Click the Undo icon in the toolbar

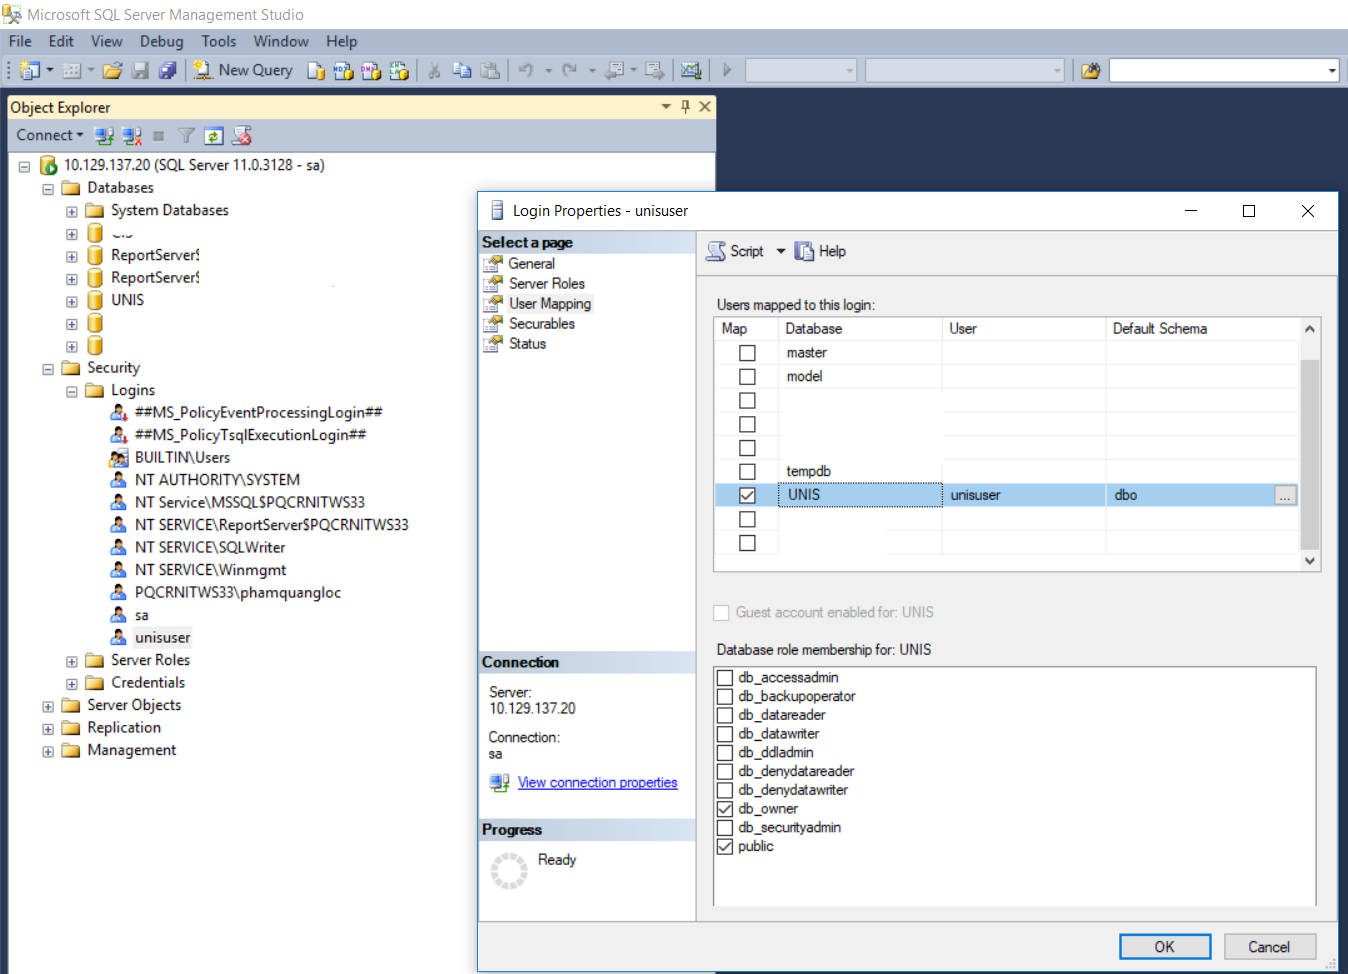click(526, 70)
